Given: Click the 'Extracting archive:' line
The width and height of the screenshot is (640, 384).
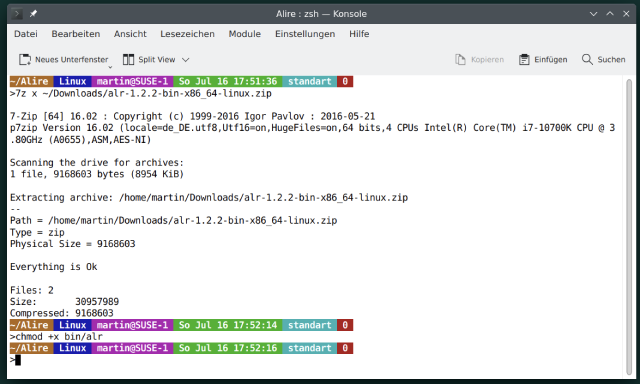Looking at the screenshot, I should 209,198.
